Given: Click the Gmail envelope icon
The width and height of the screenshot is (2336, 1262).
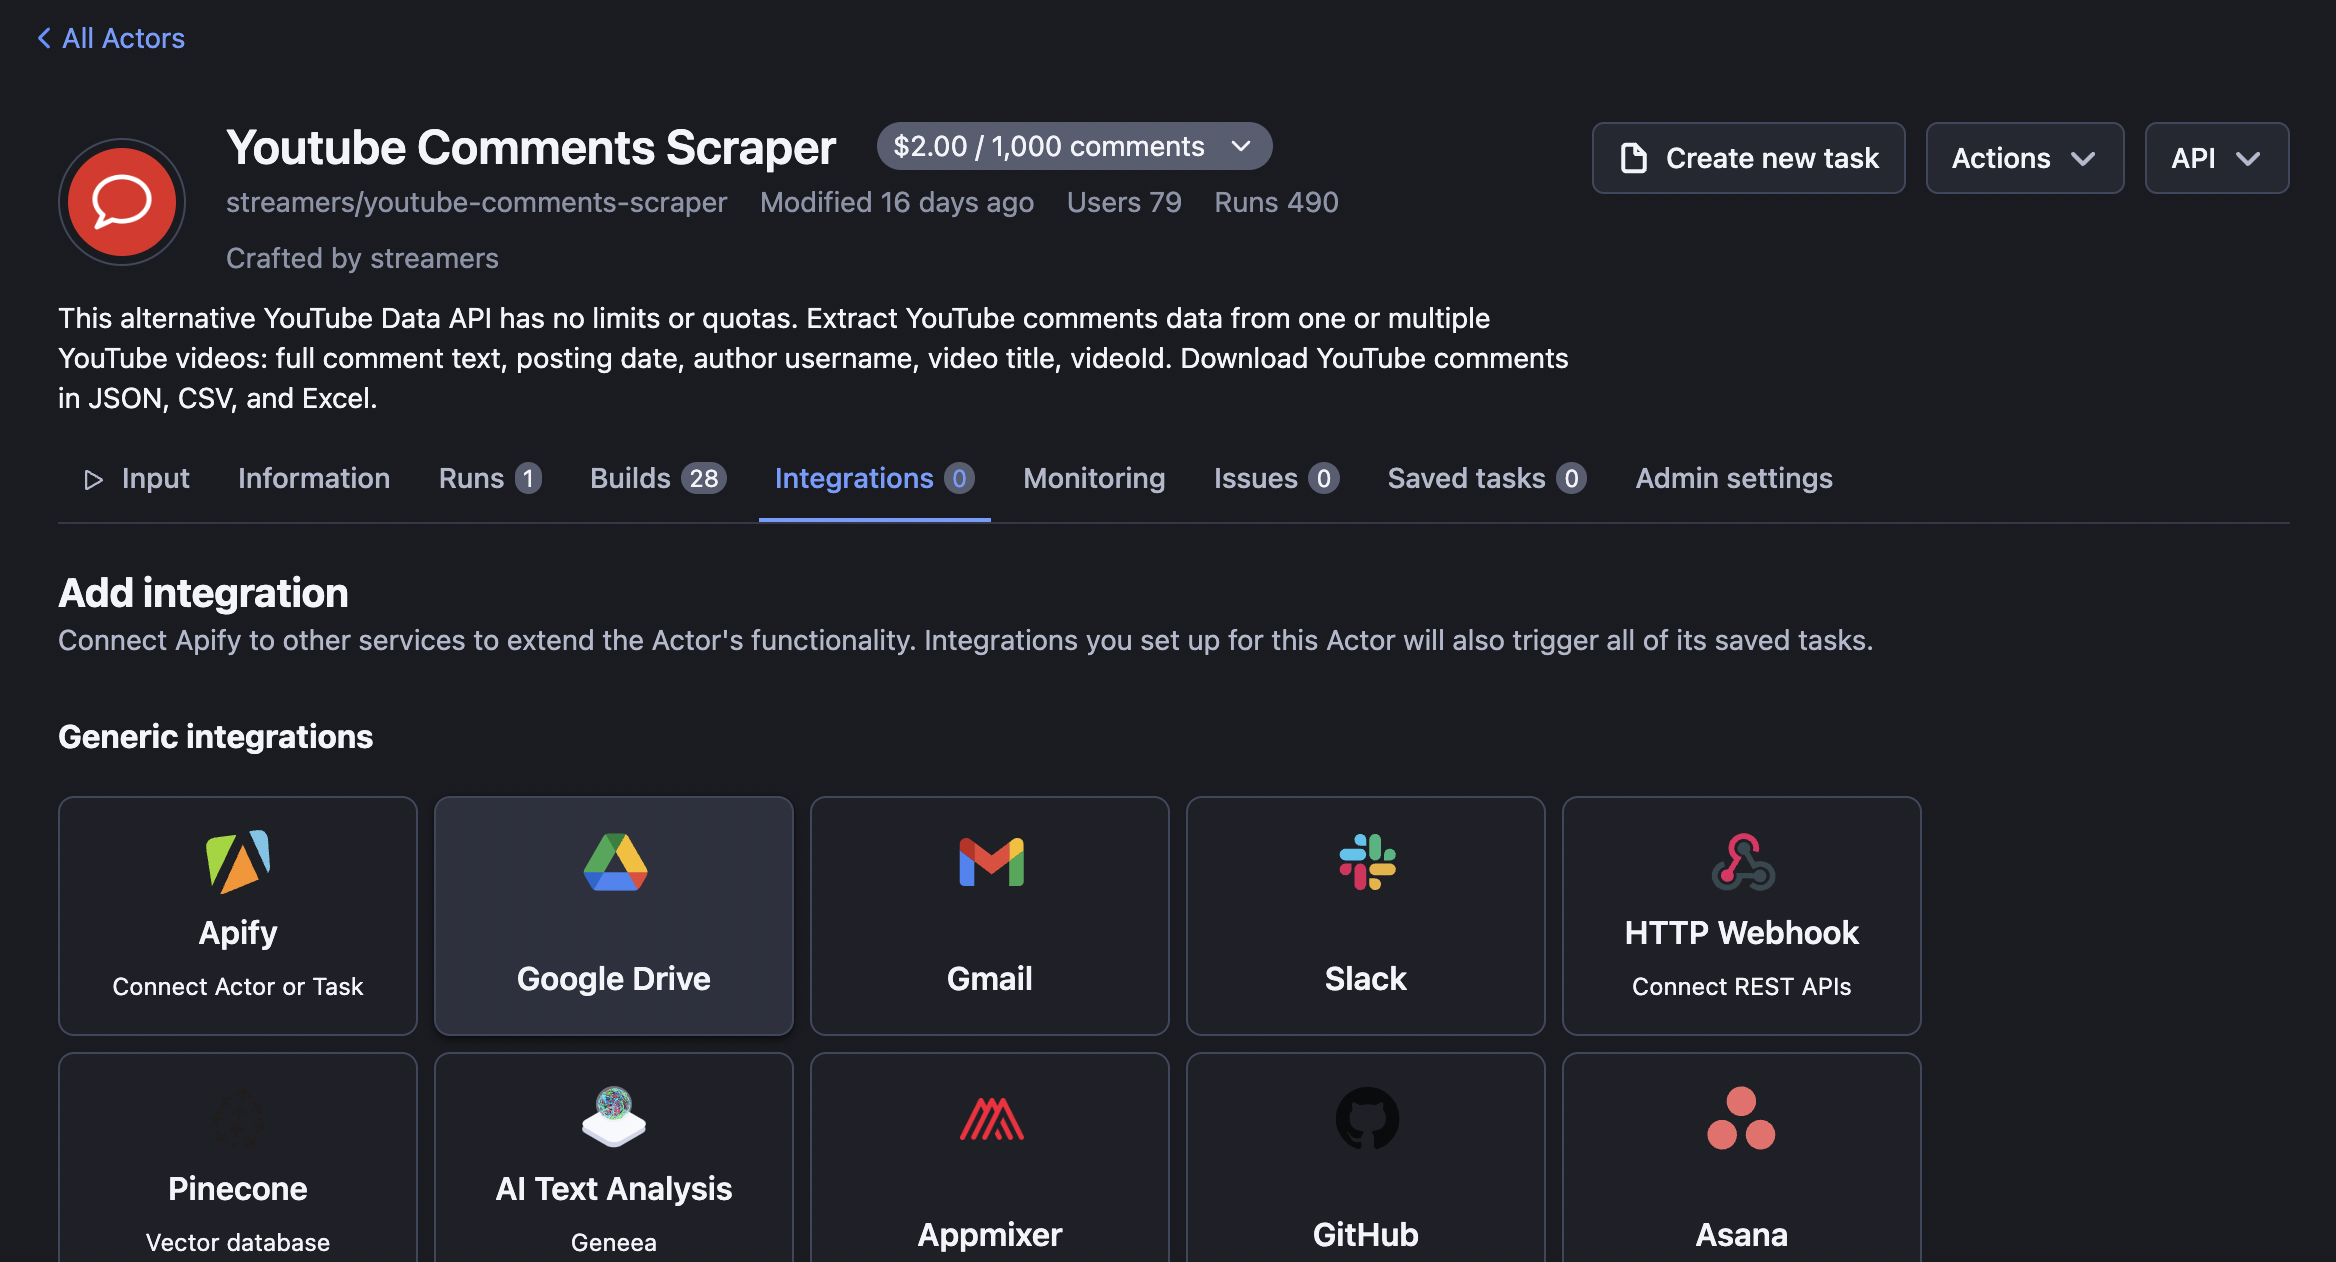Looking at the screenshot, I should [x=990, y=862].
